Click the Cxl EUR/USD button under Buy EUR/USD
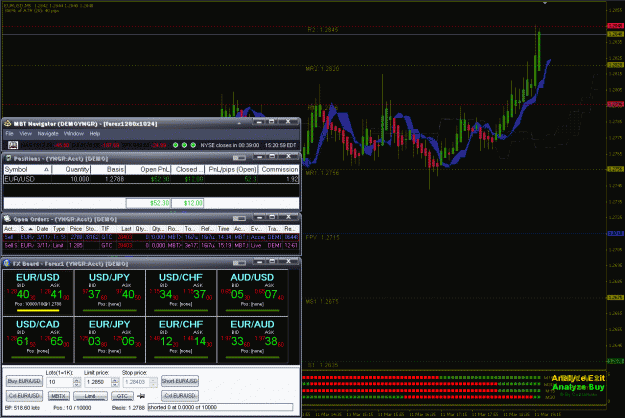Viewport: 625px width, 418px height. click(24, 396)
